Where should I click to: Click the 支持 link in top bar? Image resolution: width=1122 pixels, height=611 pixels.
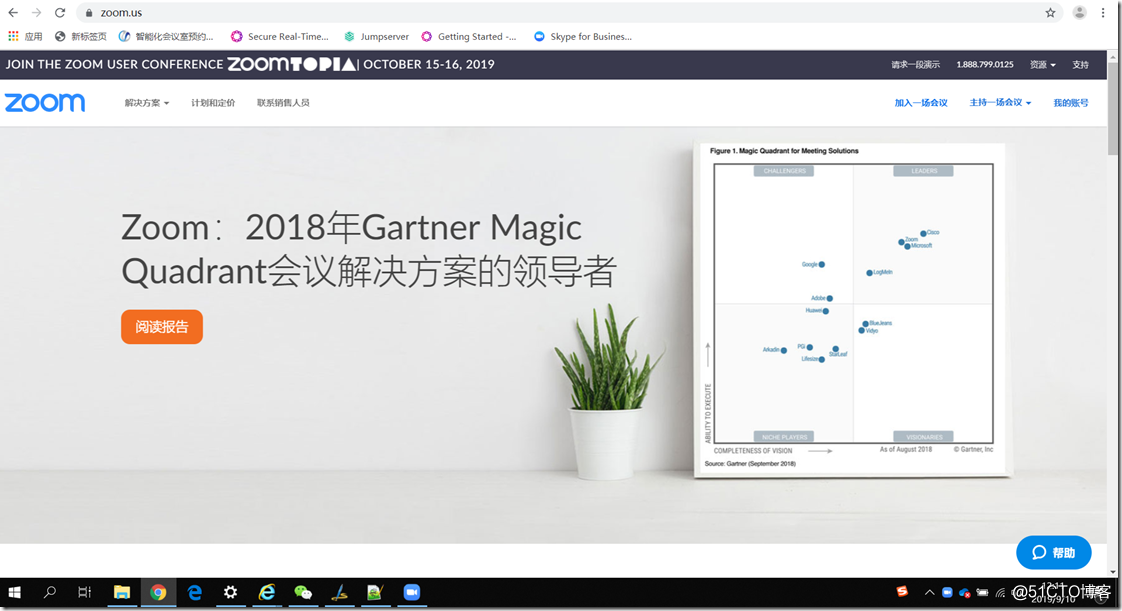[1080, 64]
